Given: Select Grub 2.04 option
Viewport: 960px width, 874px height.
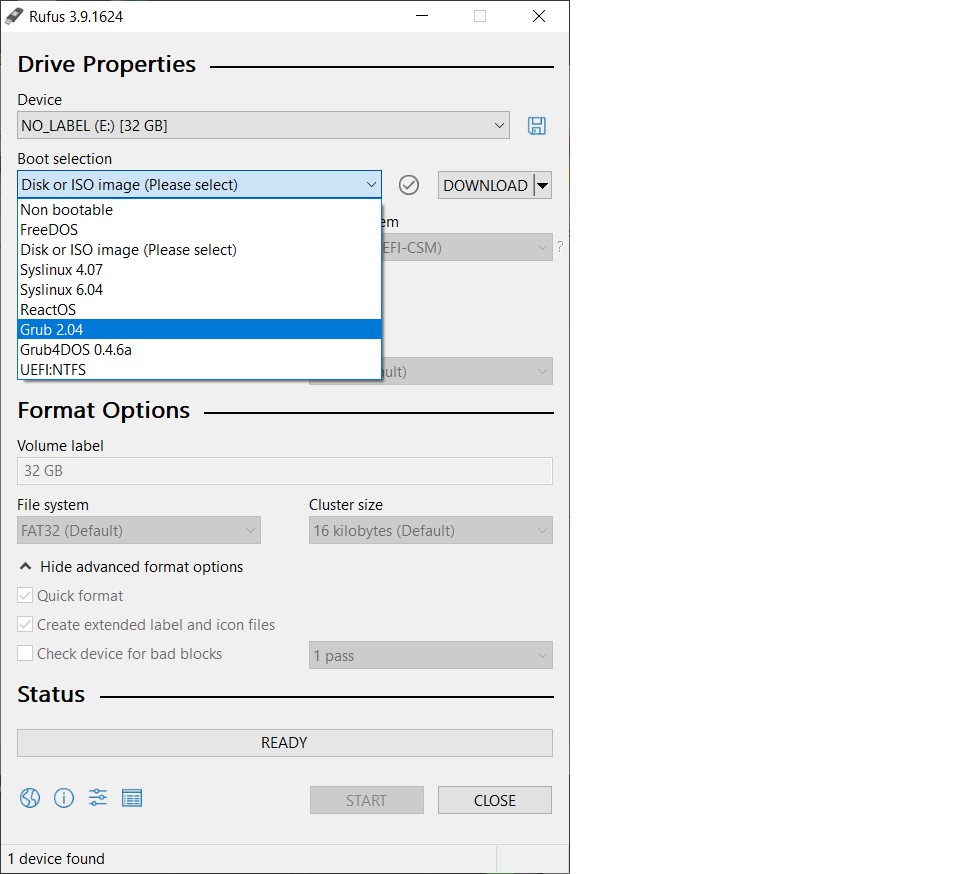Looking at the screenshot, I should point(199,329).
